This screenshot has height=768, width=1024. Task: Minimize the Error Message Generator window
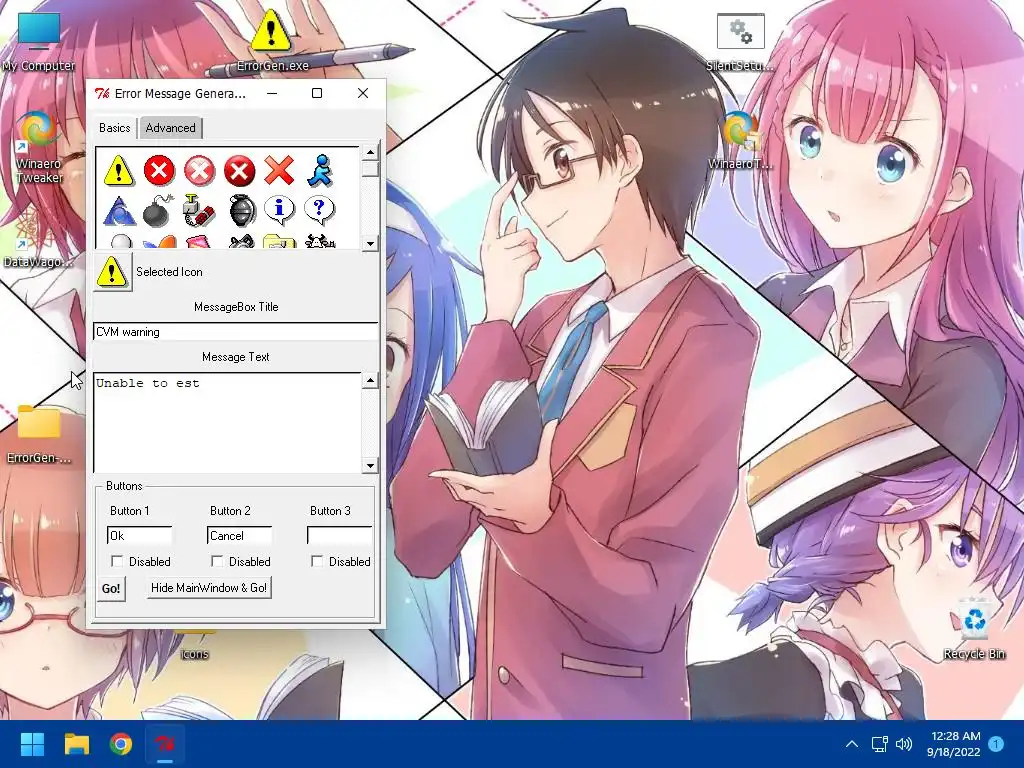click(272, 93)
